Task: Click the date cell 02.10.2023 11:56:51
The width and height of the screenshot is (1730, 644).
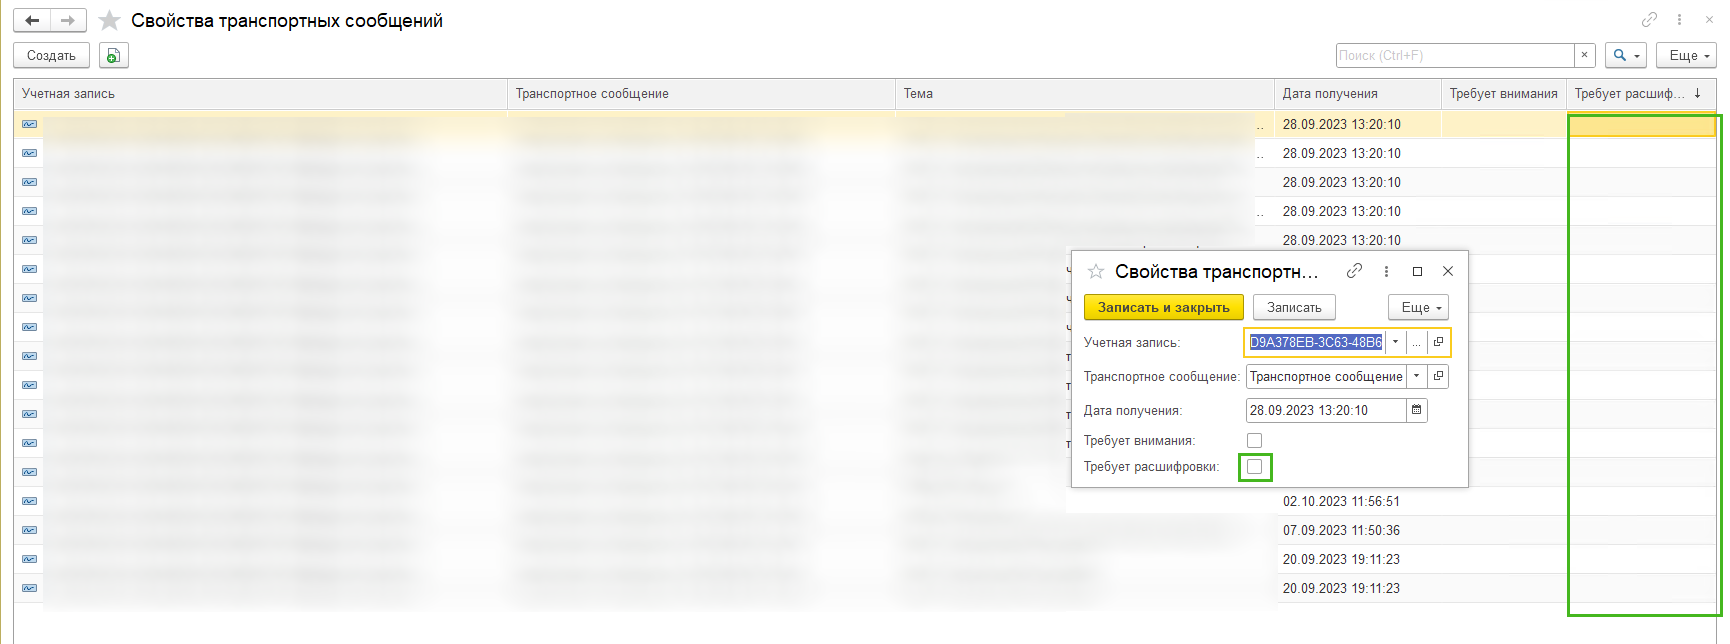Action: pos(1341,501)
